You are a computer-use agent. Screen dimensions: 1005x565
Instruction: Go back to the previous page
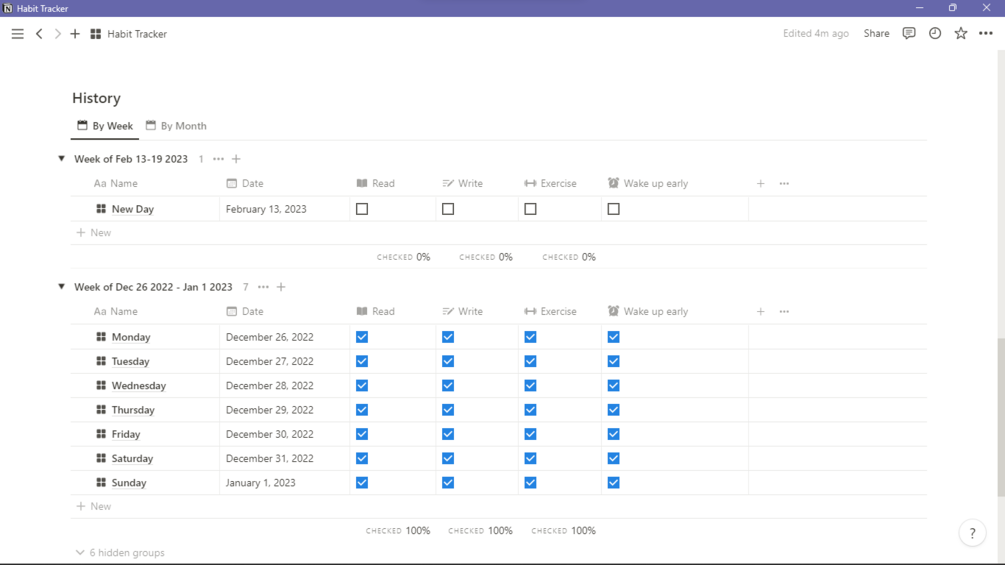[40, 34]
